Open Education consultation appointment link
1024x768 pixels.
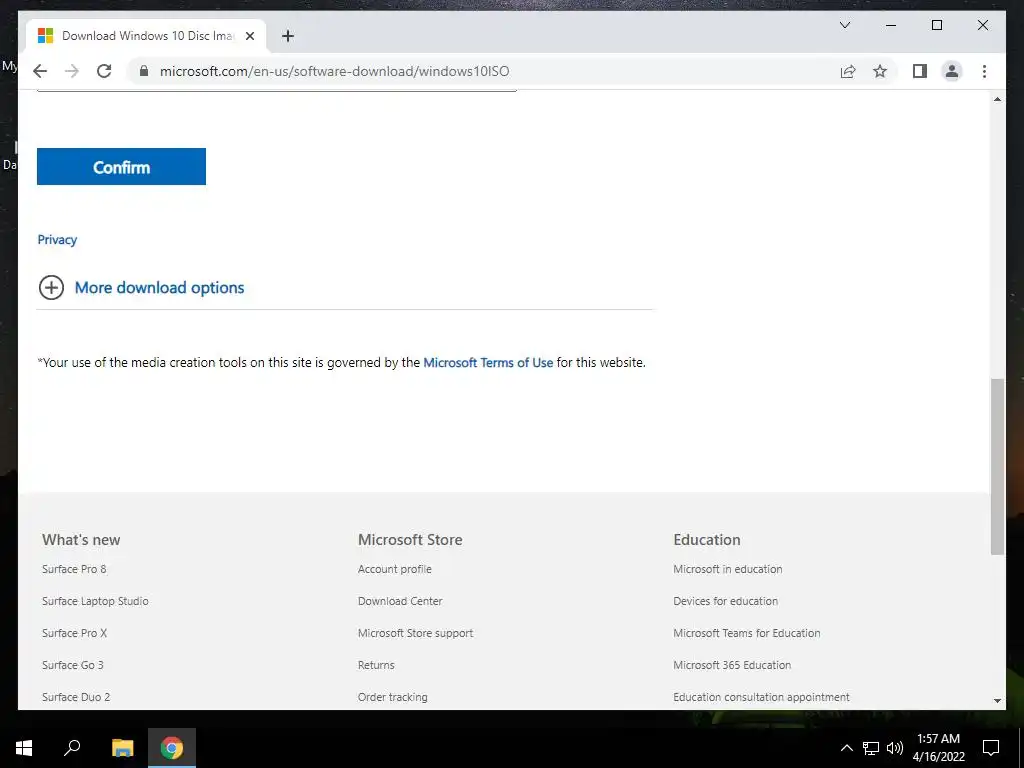coord(761,697)
